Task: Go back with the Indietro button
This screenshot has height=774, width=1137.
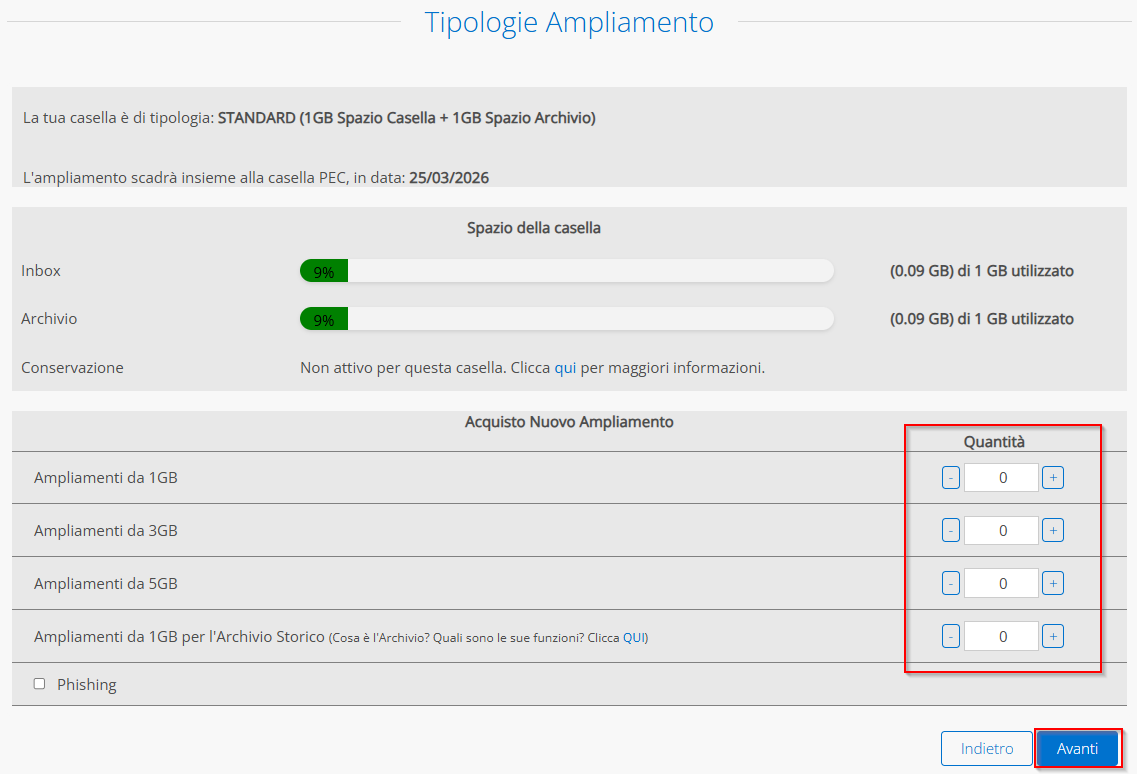Action: [x=986, y=749]
